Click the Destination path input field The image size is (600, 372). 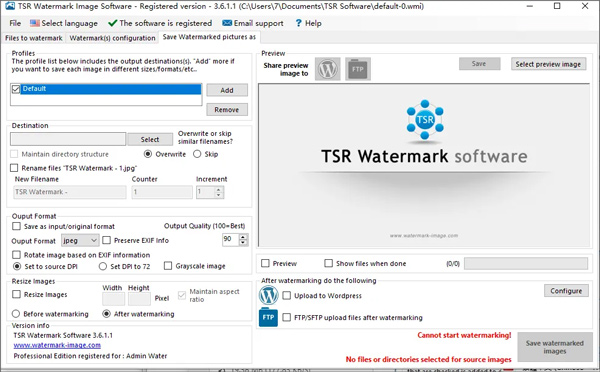click(68, 139)
